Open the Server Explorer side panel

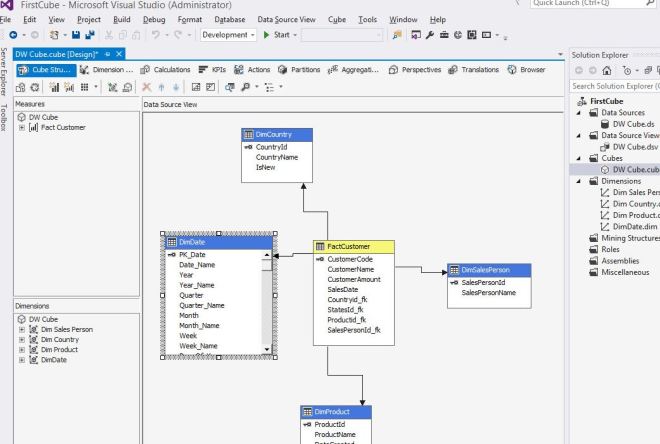click(x=5, y=70)
